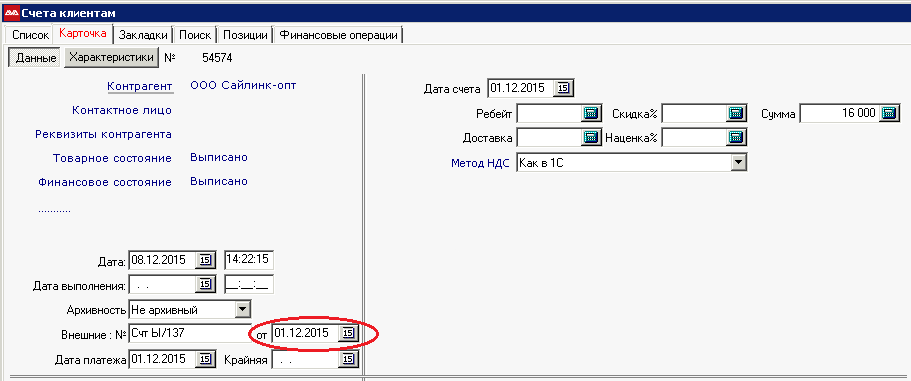
Task: Click the app icon in title bar
Action: pos(12,12)
